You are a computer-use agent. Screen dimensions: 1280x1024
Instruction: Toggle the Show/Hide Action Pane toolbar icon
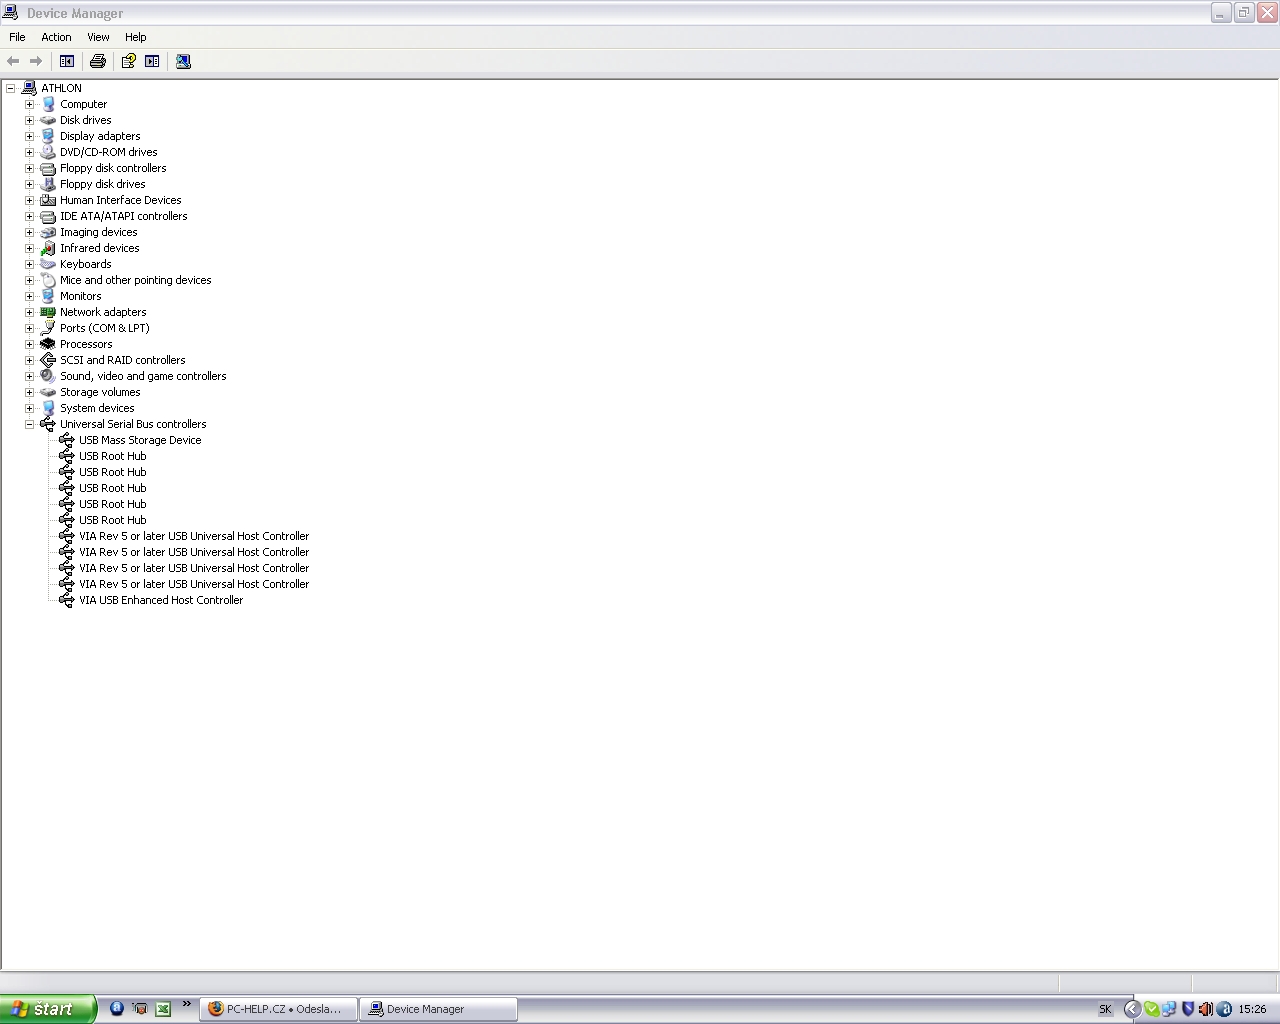pos(152,61)
